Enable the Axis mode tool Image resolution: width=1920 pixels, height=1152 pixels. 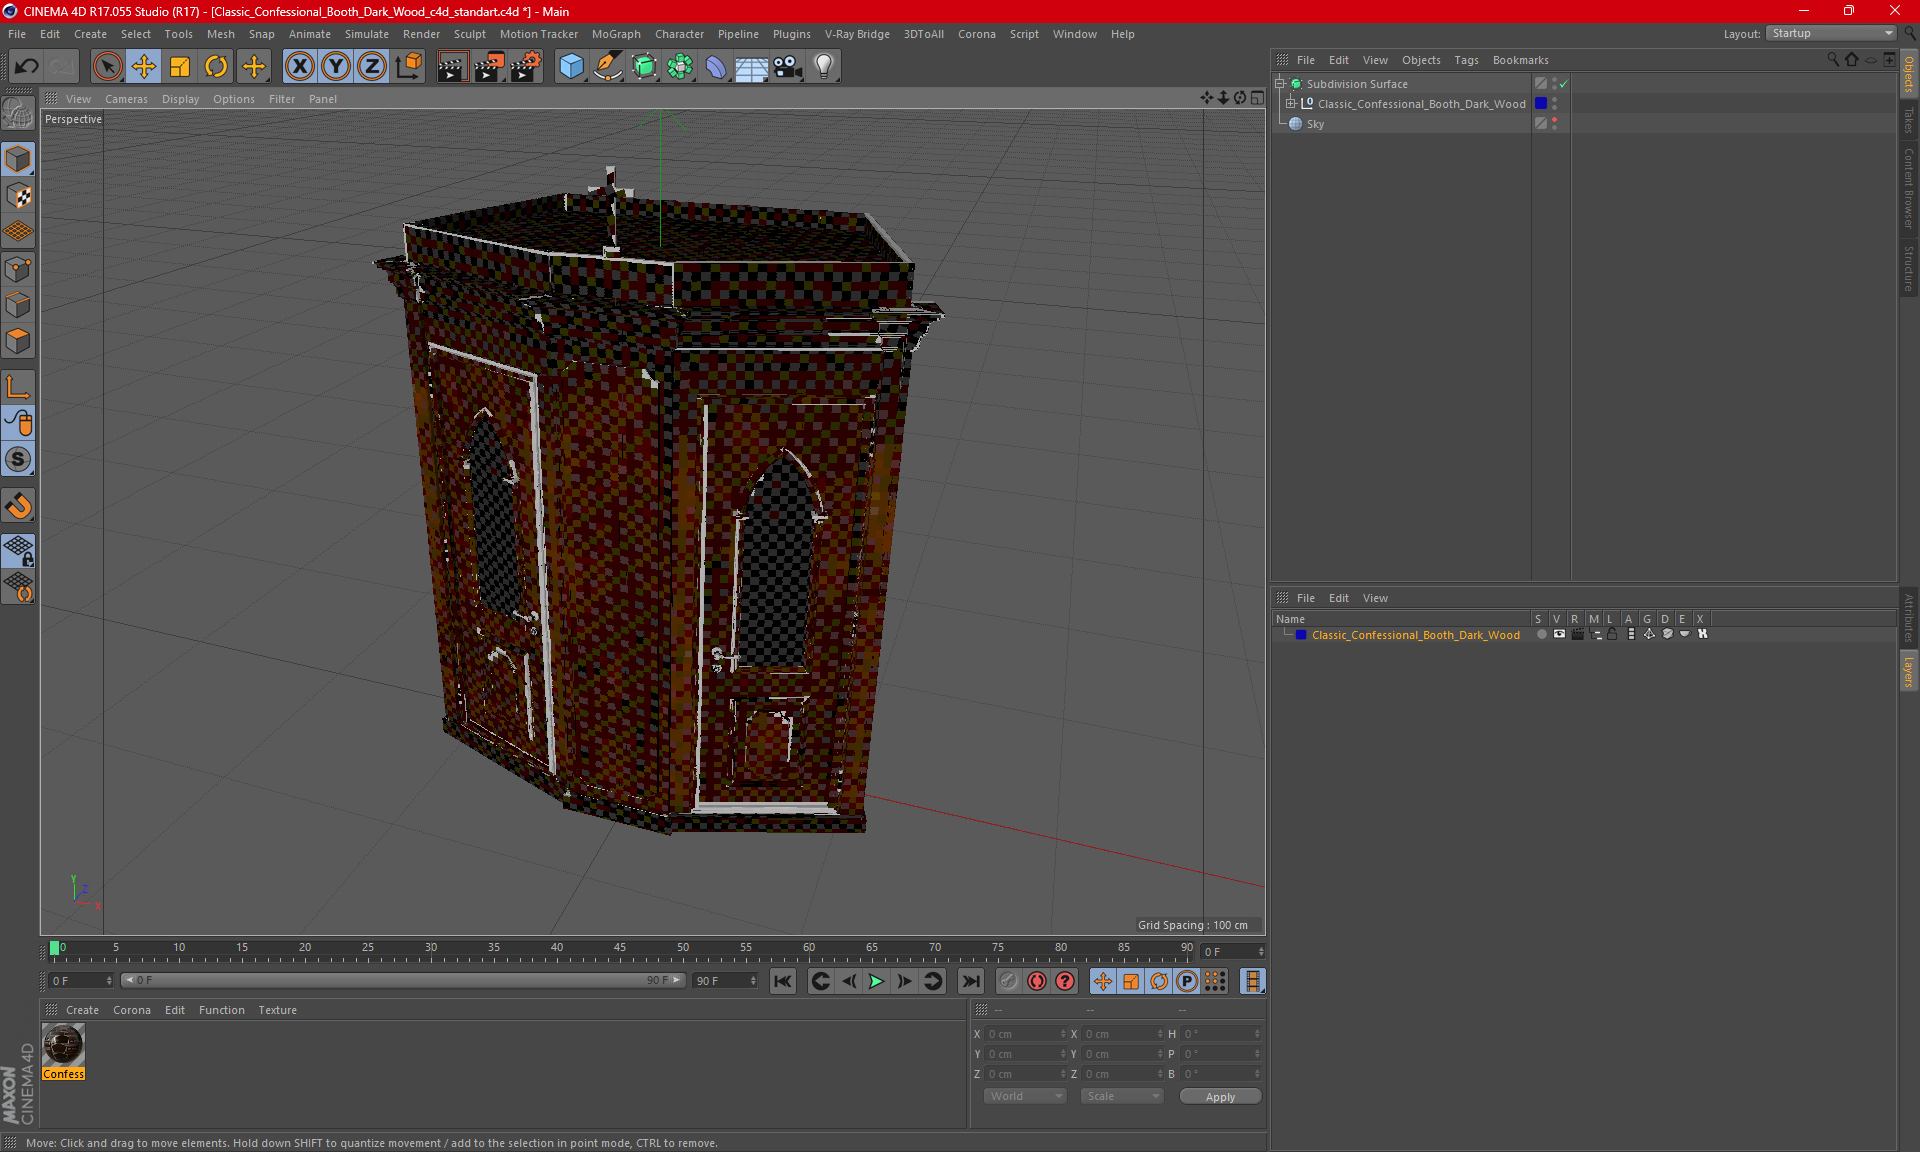coord(18,387)
